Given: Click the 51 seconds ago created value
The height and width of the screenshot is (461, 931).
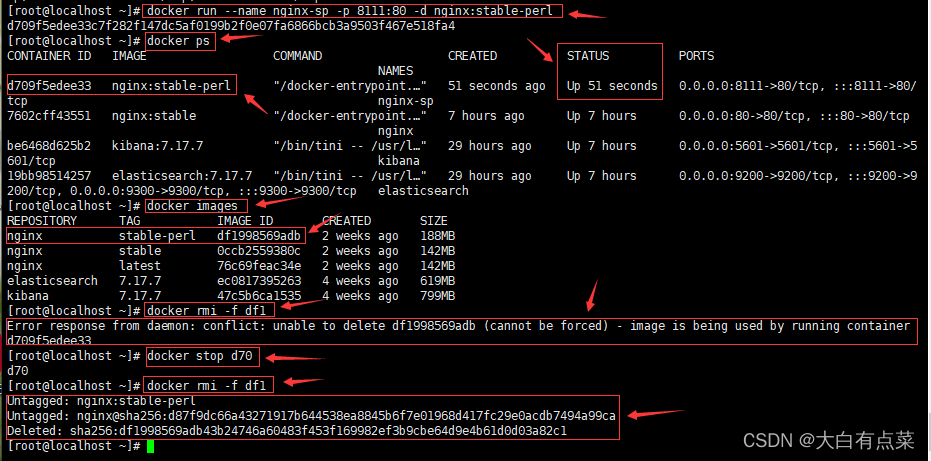Looking at the screenshot, I should click(x=496, y=86).
